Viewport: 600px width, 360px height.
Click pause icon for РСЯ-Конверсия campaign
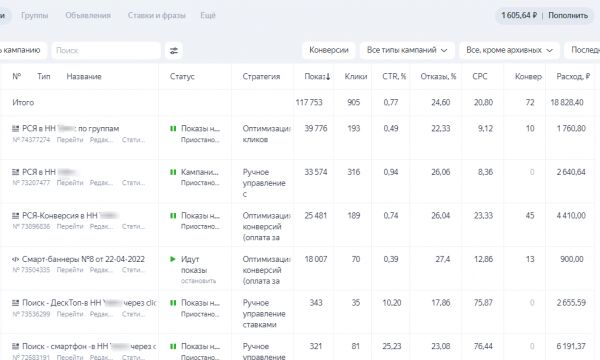coord(173,216)
